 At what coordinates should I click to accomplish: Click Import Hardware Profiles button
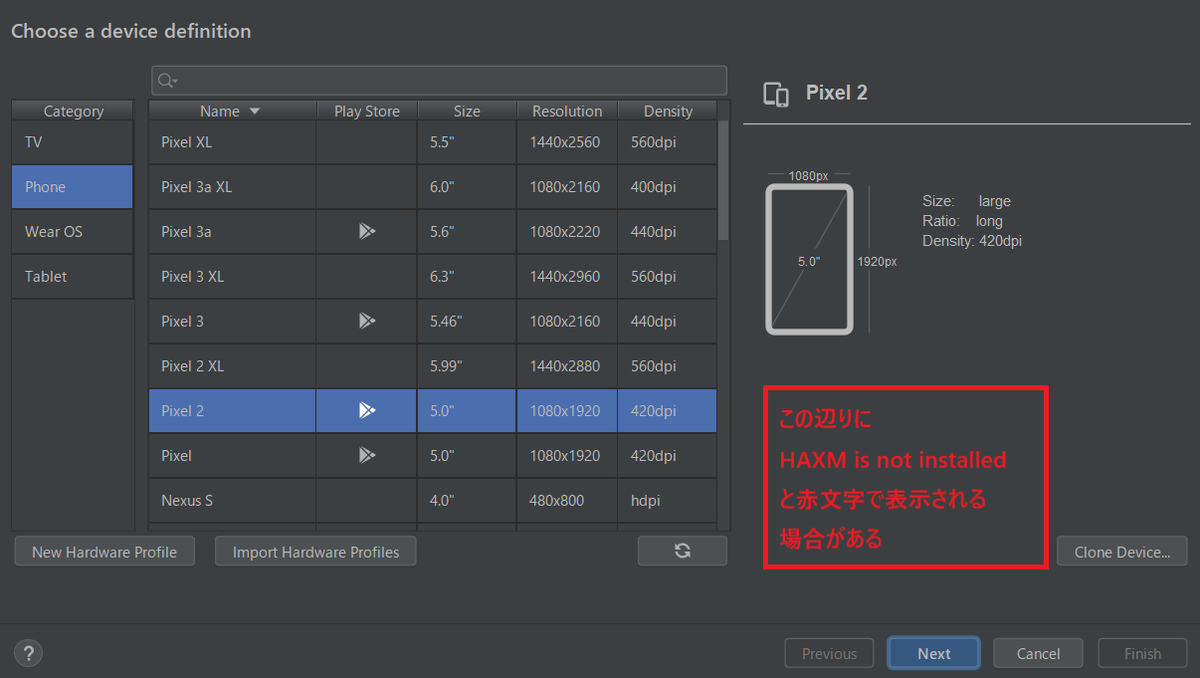[x=316, y=551]
